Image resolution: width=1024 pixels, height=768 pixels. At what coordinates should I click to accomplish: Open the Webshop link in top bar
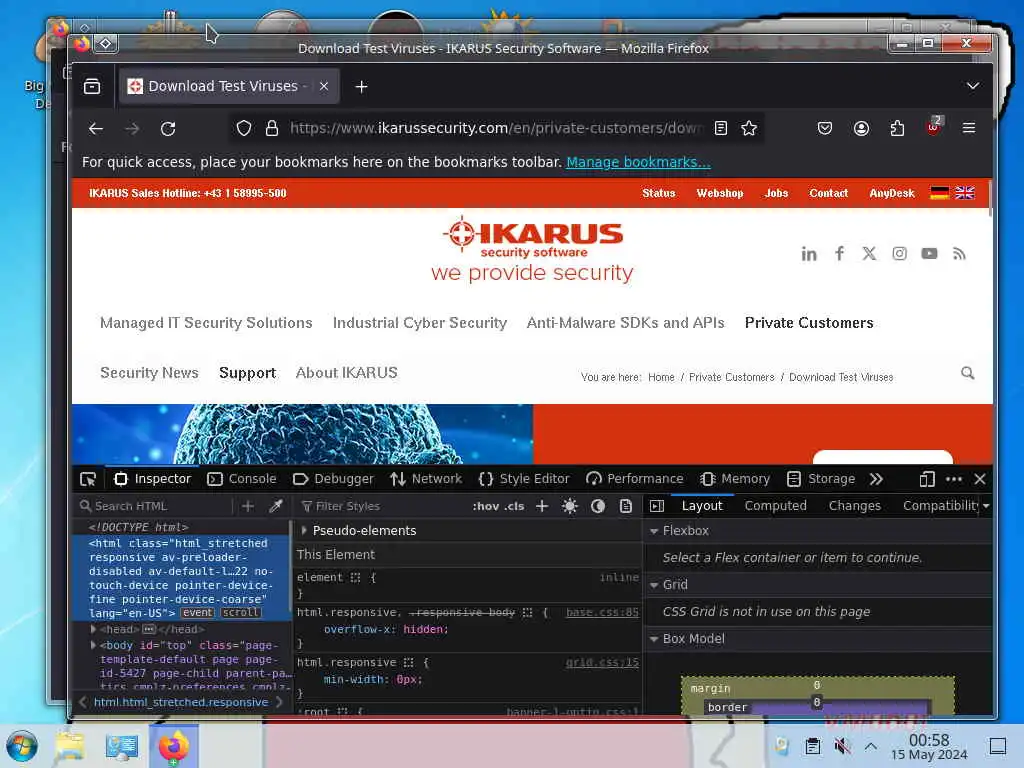click(x=720, y=193)
